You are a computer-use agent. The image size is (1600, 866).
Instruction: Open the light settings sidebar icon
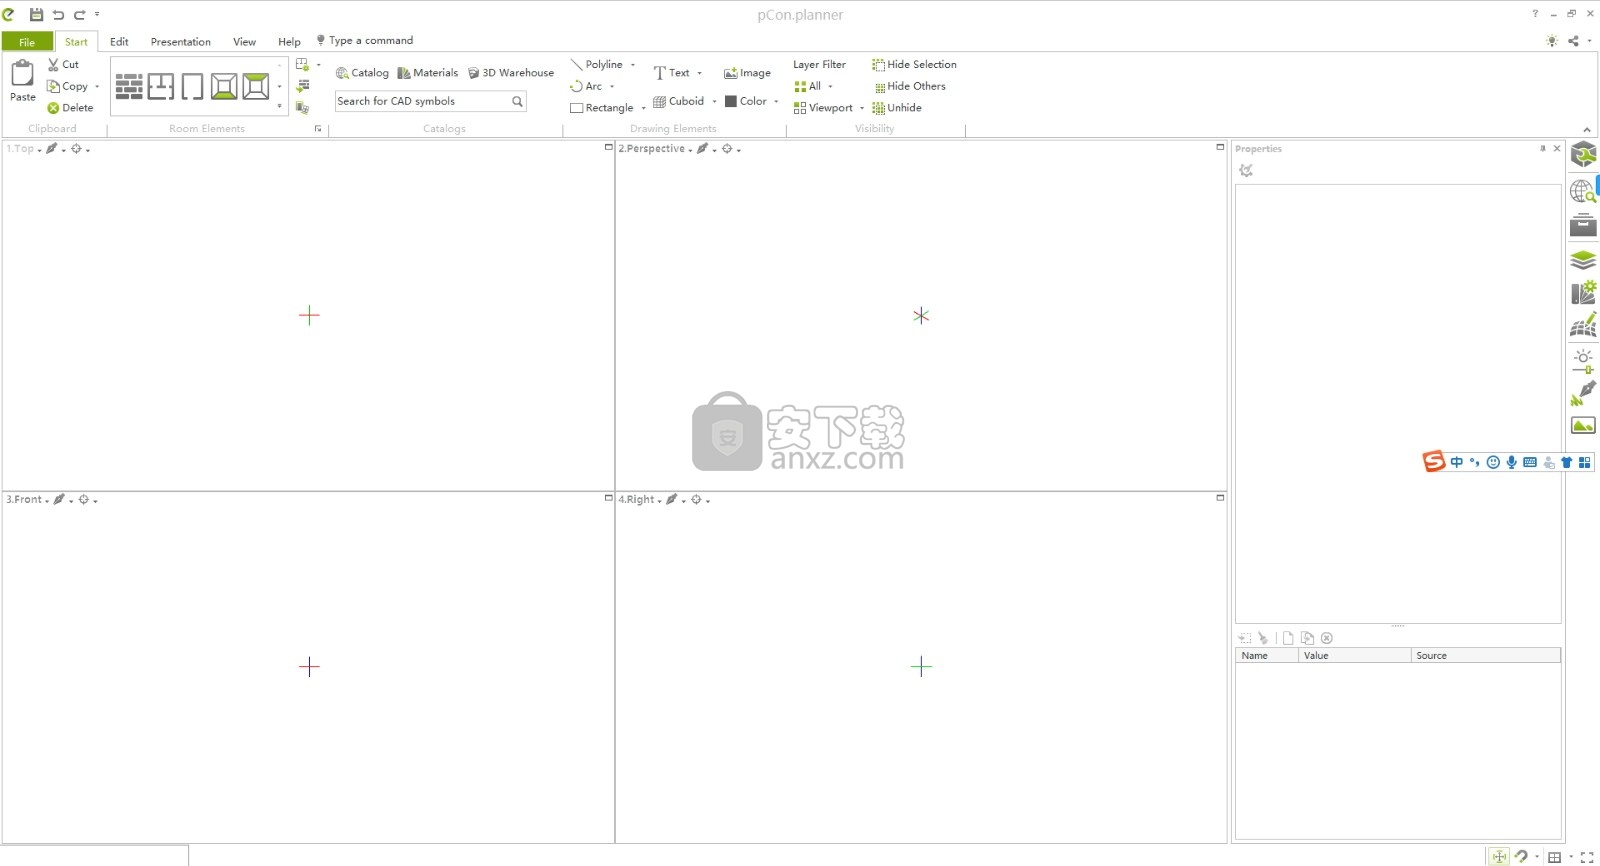(x=1583, y=360)
